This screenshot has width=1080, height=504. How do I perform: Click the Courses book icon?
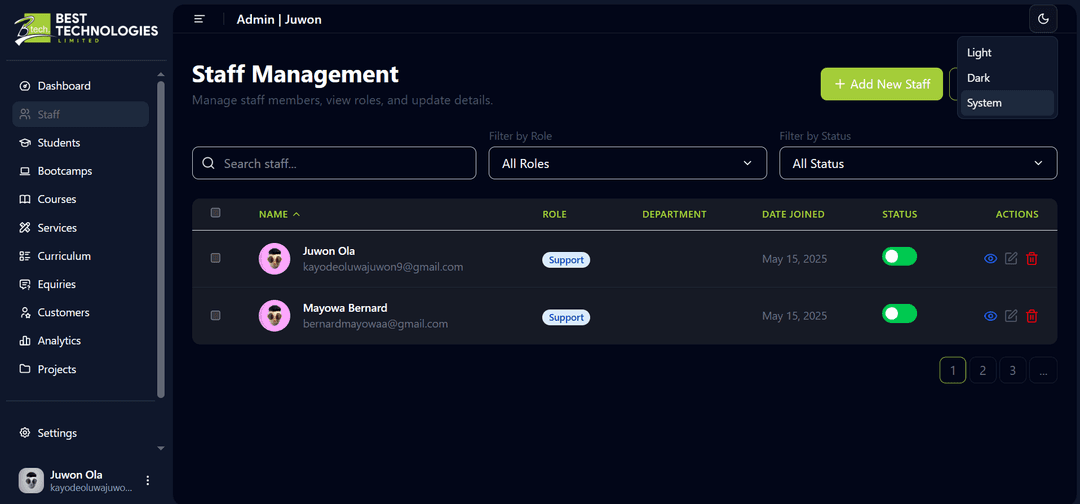click(x=25, y=199)
